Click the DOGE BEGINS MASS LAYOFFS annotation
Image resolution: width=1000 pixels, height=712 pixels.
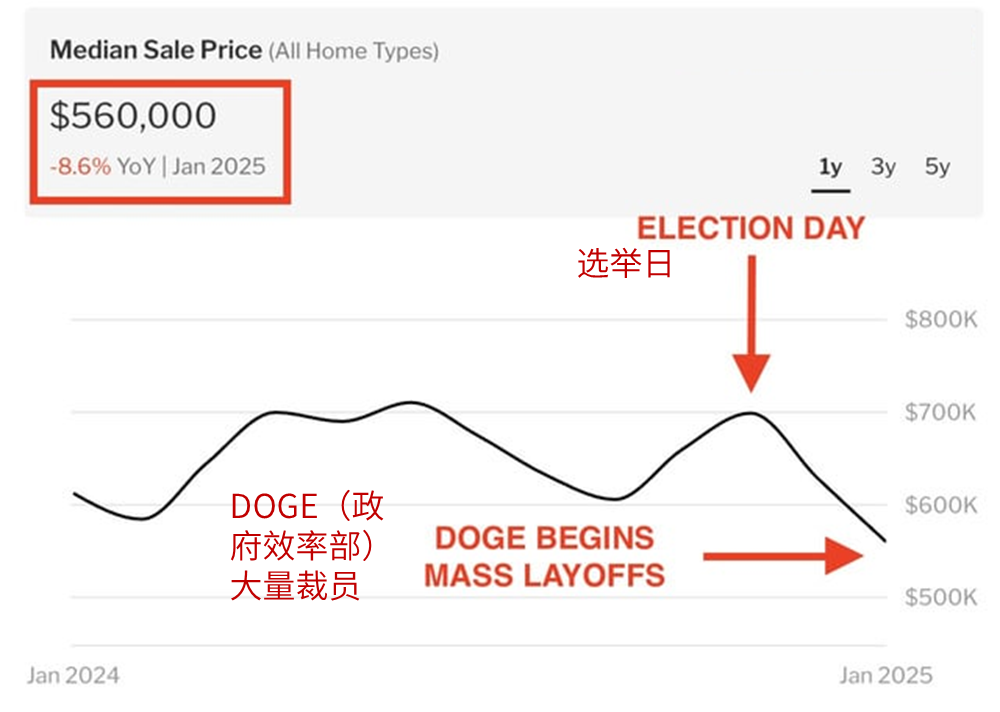[545, 557]
